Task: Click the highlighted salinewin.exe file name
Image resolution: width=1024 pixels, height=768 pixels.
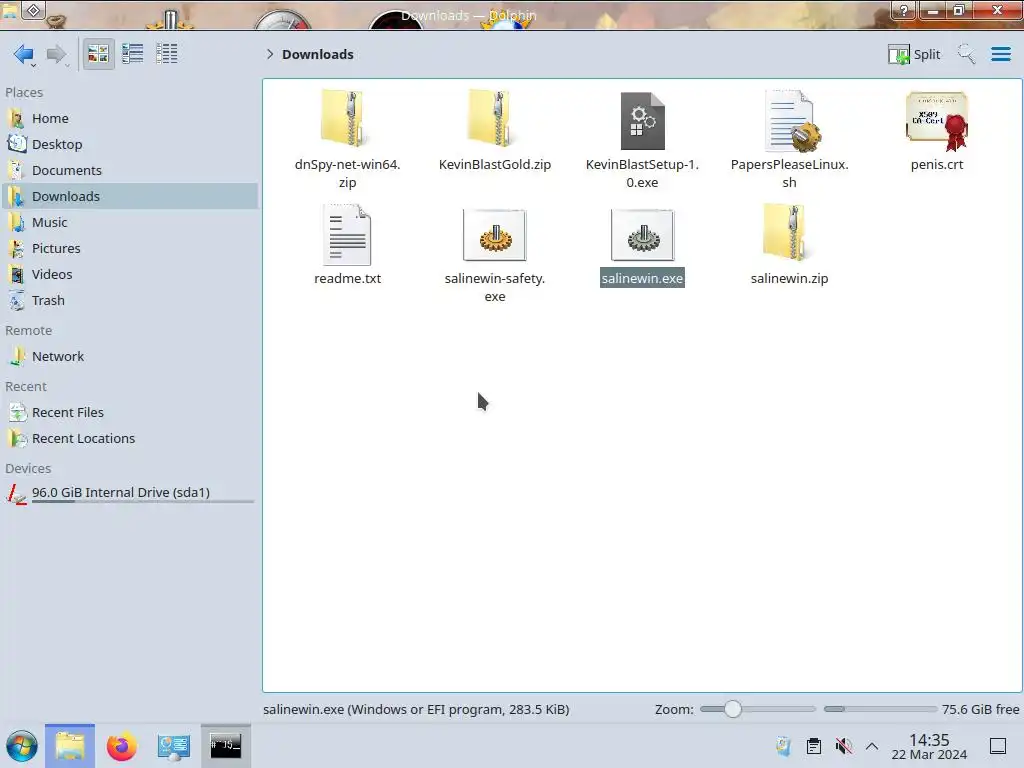Action: pyautogui.click(x=643, y=278)
